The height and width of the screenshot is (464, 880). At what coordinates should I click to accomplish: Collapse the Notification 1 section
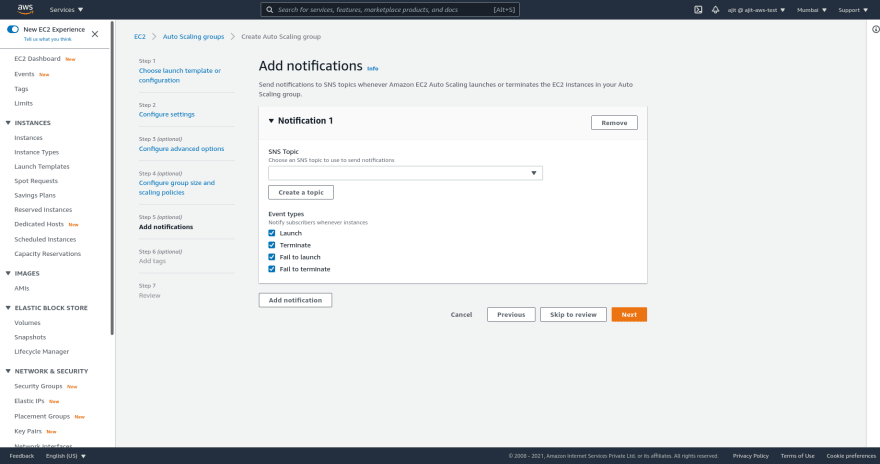[271, 121]
